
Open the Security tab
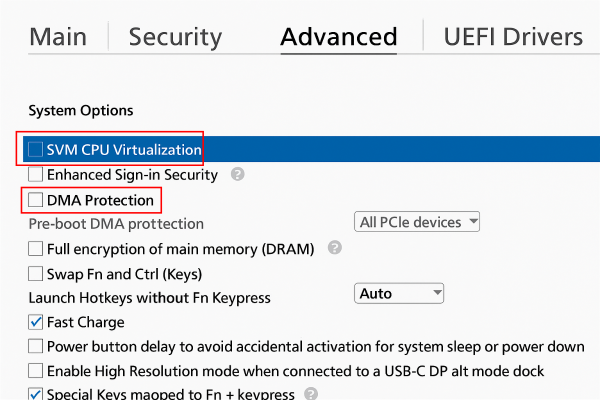coord(175,37)
